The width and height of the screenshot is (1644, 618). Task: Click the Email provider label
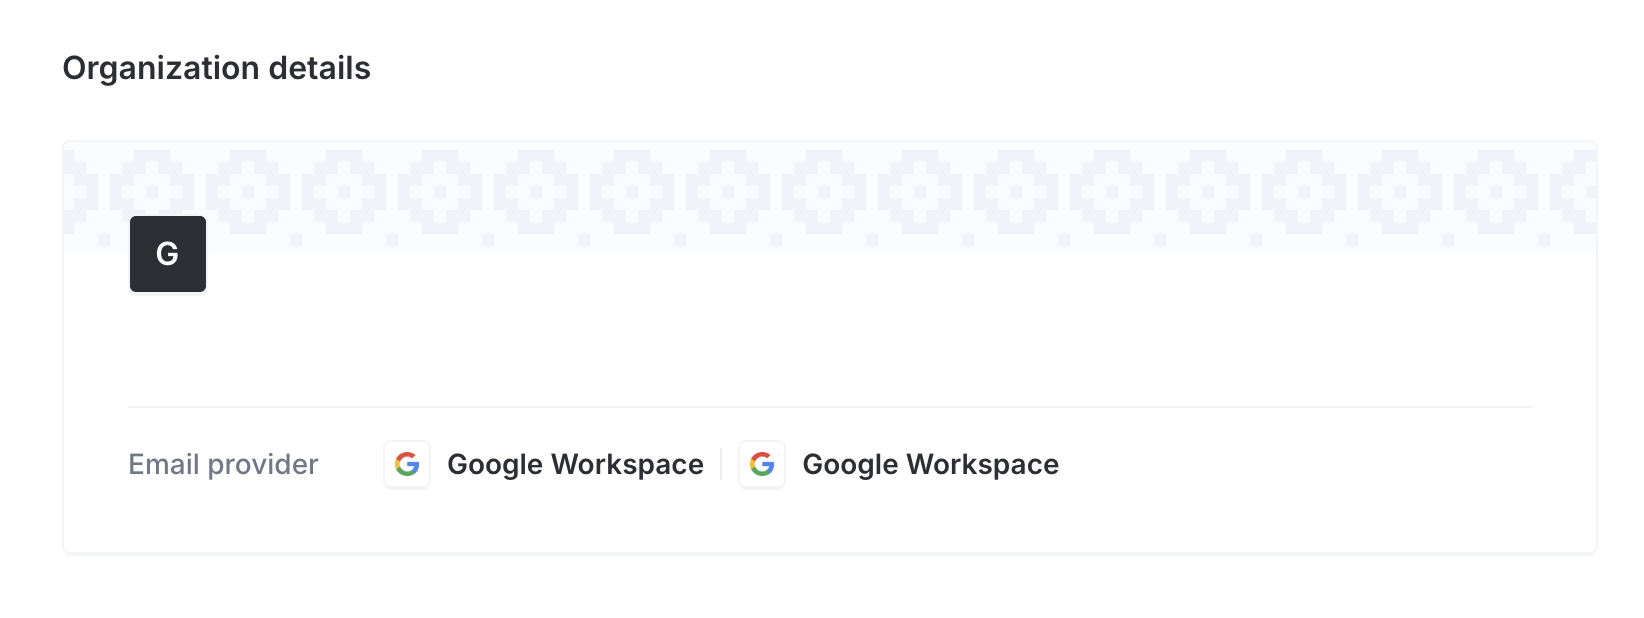[x=223, y=464]
